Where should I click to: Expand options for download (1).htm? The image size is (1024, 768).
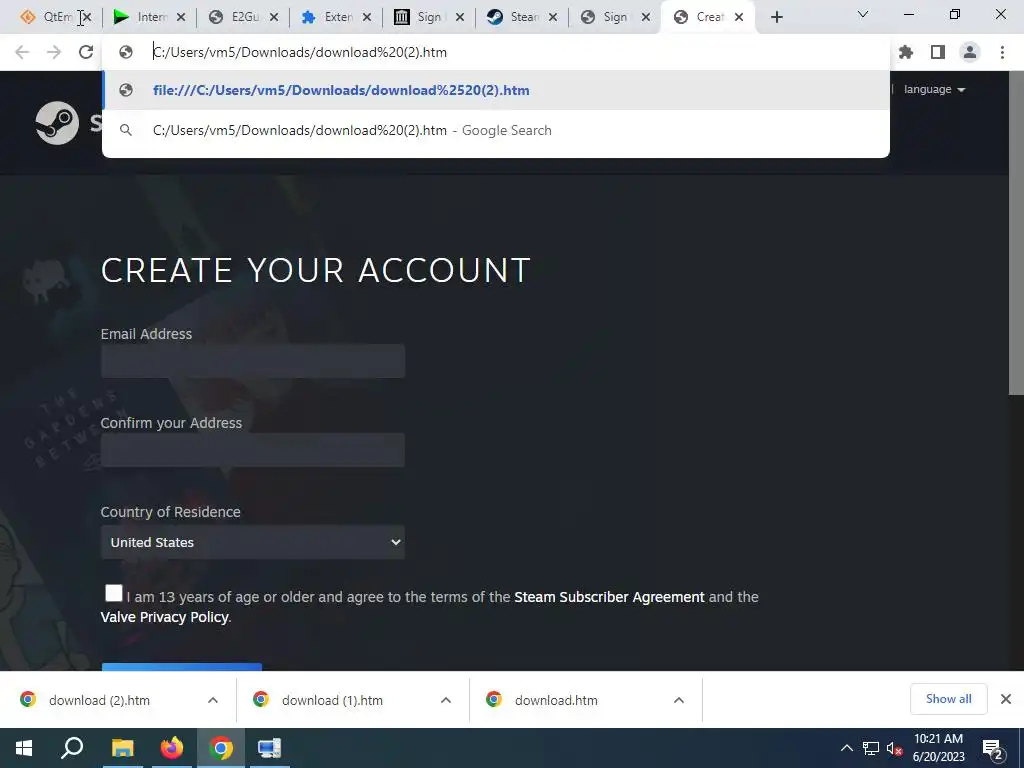coord(446,700)
